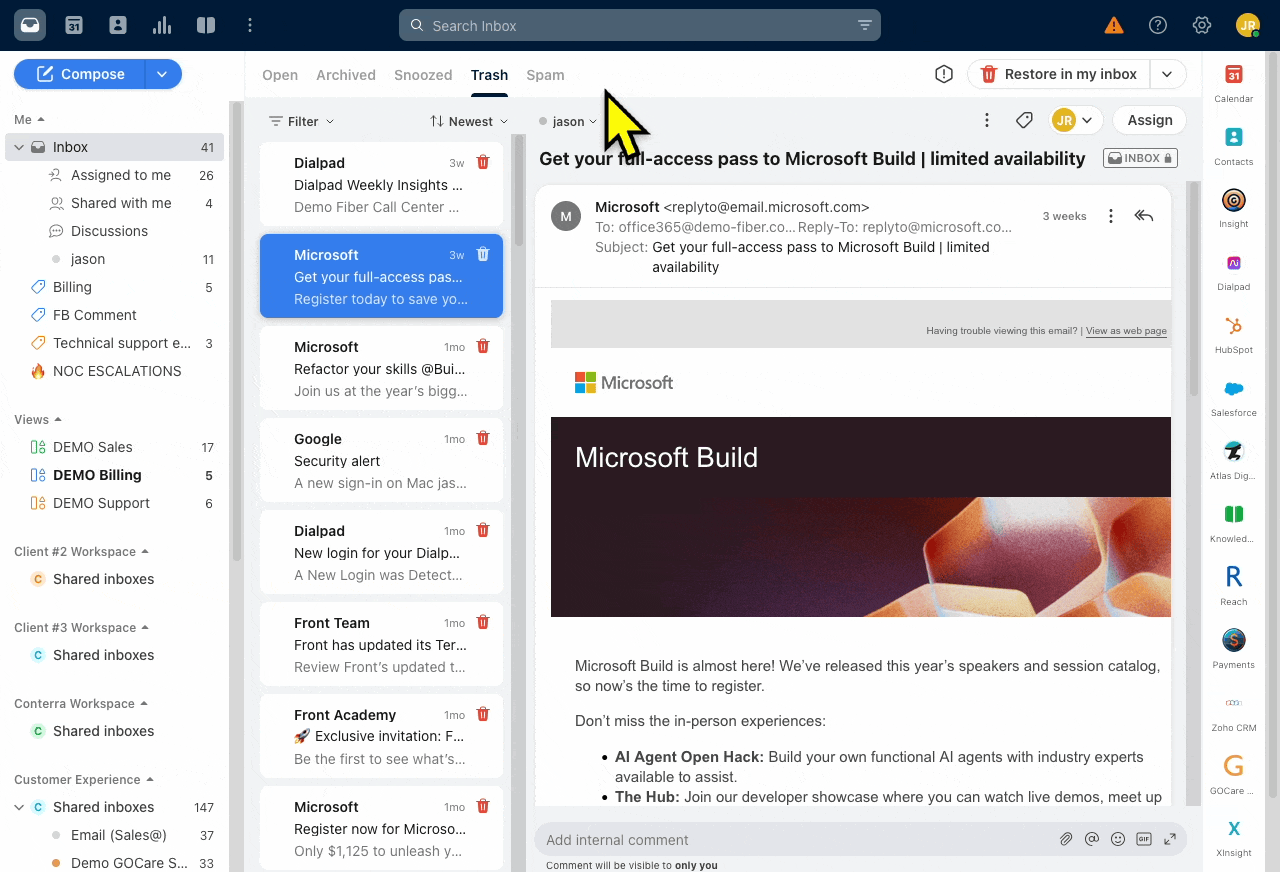
Task: Switch to the Snoozed tab
Action: [x=423, y=75]
